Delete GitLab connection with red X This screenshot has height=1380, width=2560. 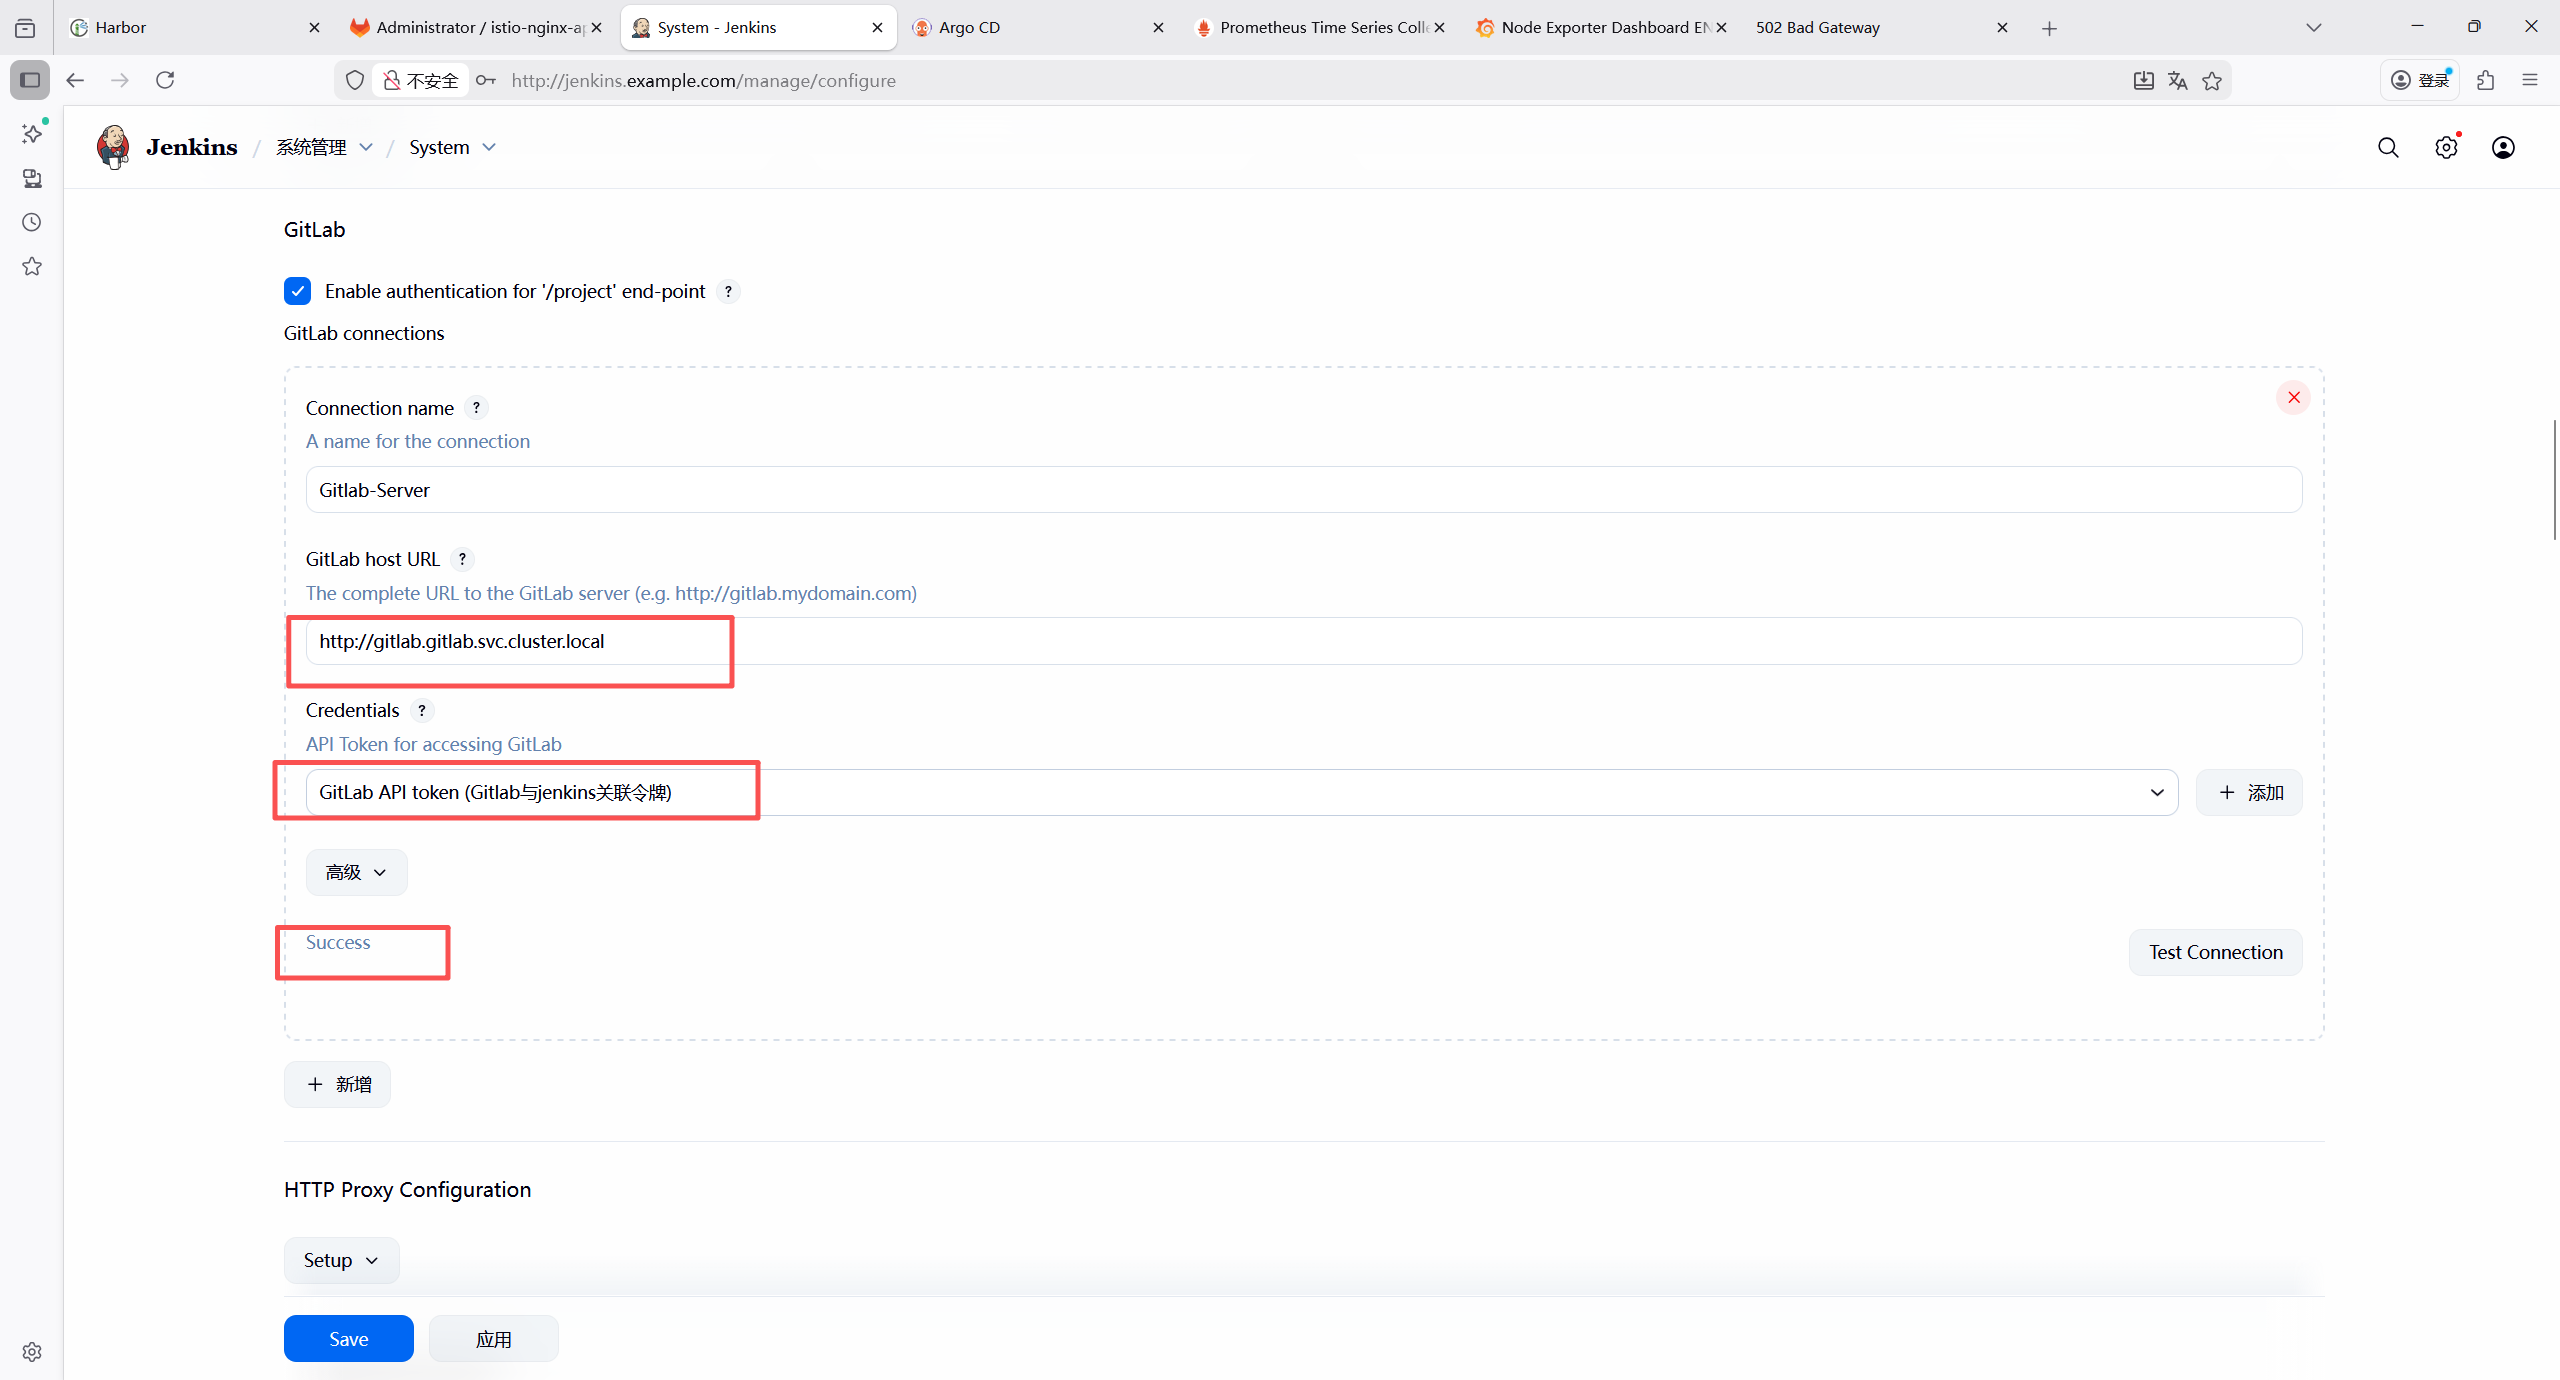tap(2293, 398)
